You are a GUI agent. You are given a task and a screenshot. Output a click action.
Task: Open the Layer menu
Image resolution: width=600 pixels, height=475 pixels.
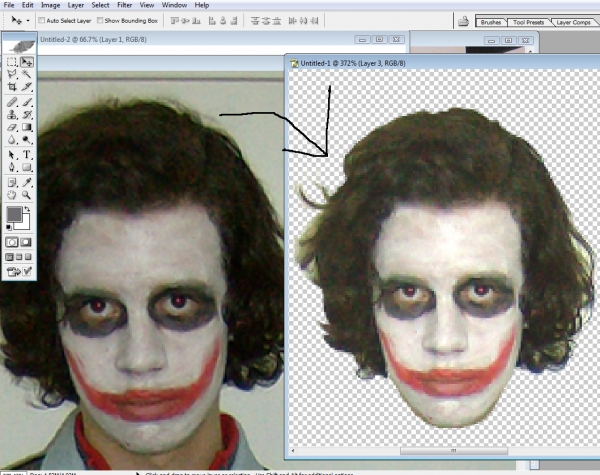click(x=76, y=5)
